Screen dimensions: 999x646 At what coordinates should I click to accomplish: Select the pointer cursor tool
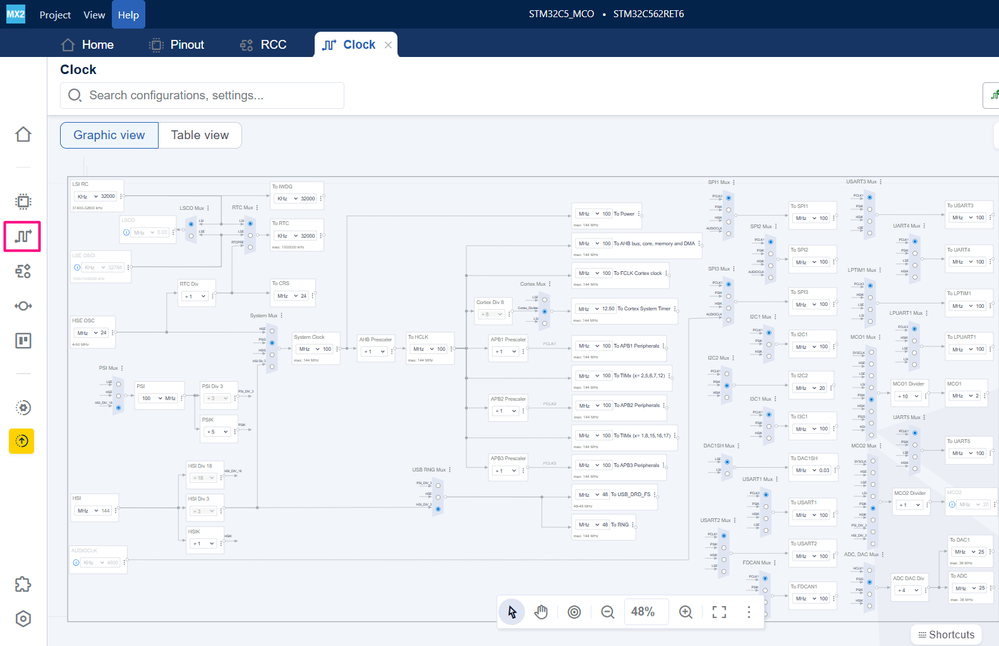click(512, 612)
